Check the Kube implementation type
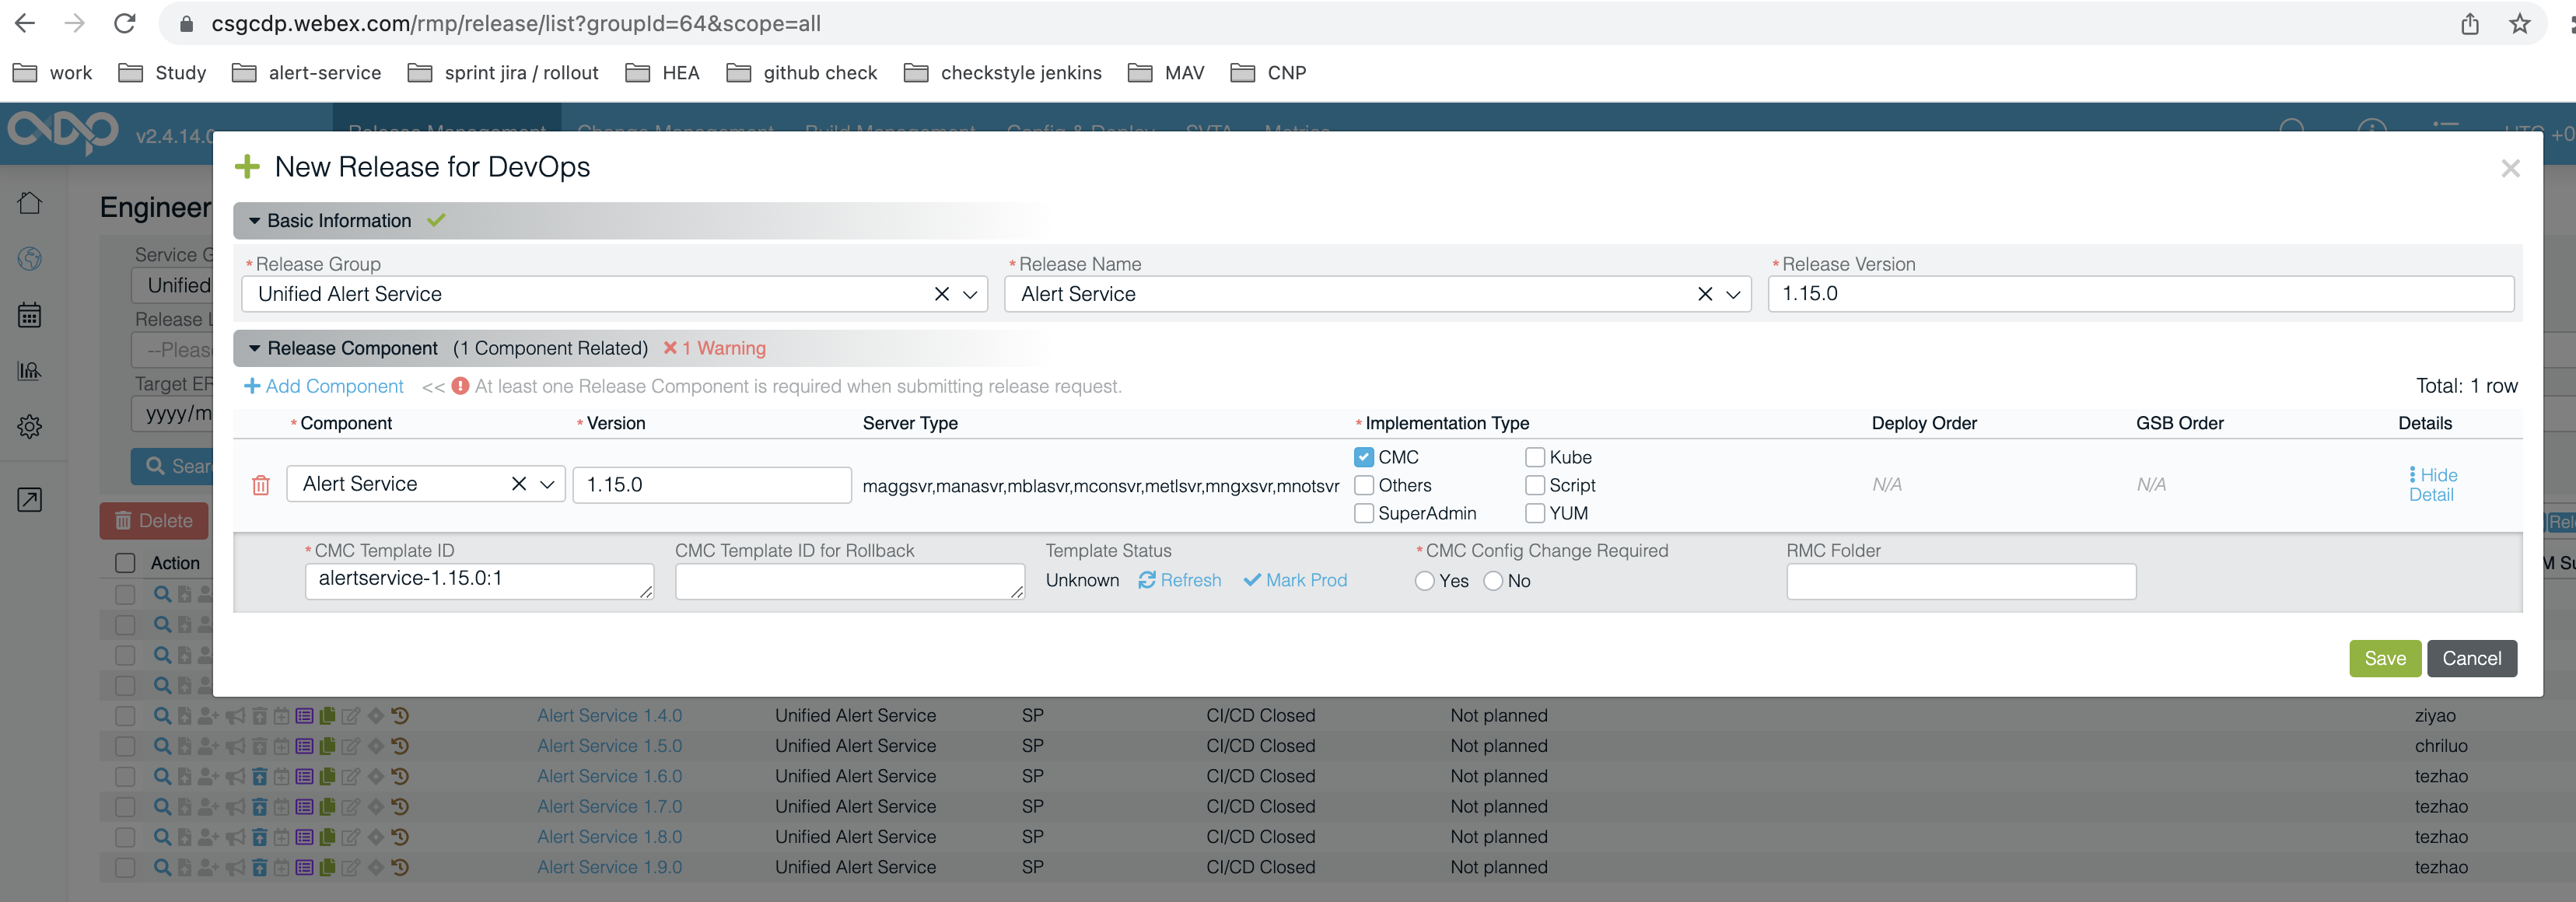Screen dimensions: 2576x902 tap(1535, 457)
